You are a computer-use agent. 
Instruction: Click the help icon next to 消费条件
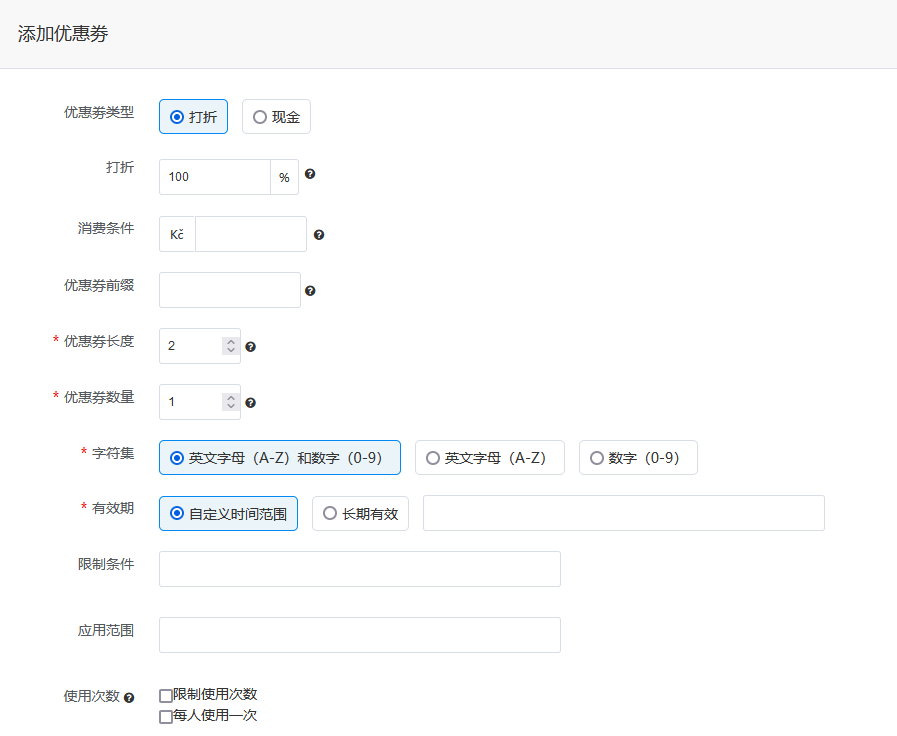coord(318,234)
